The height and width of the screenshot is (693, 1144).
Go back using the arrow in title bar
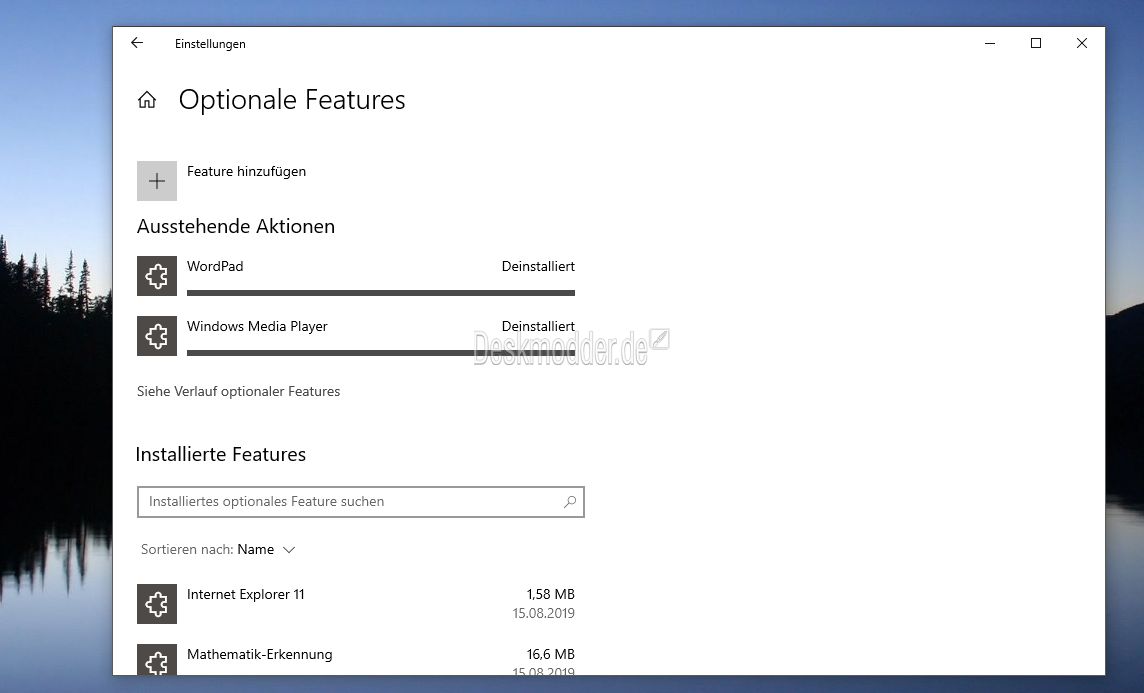tap(137, 43)
